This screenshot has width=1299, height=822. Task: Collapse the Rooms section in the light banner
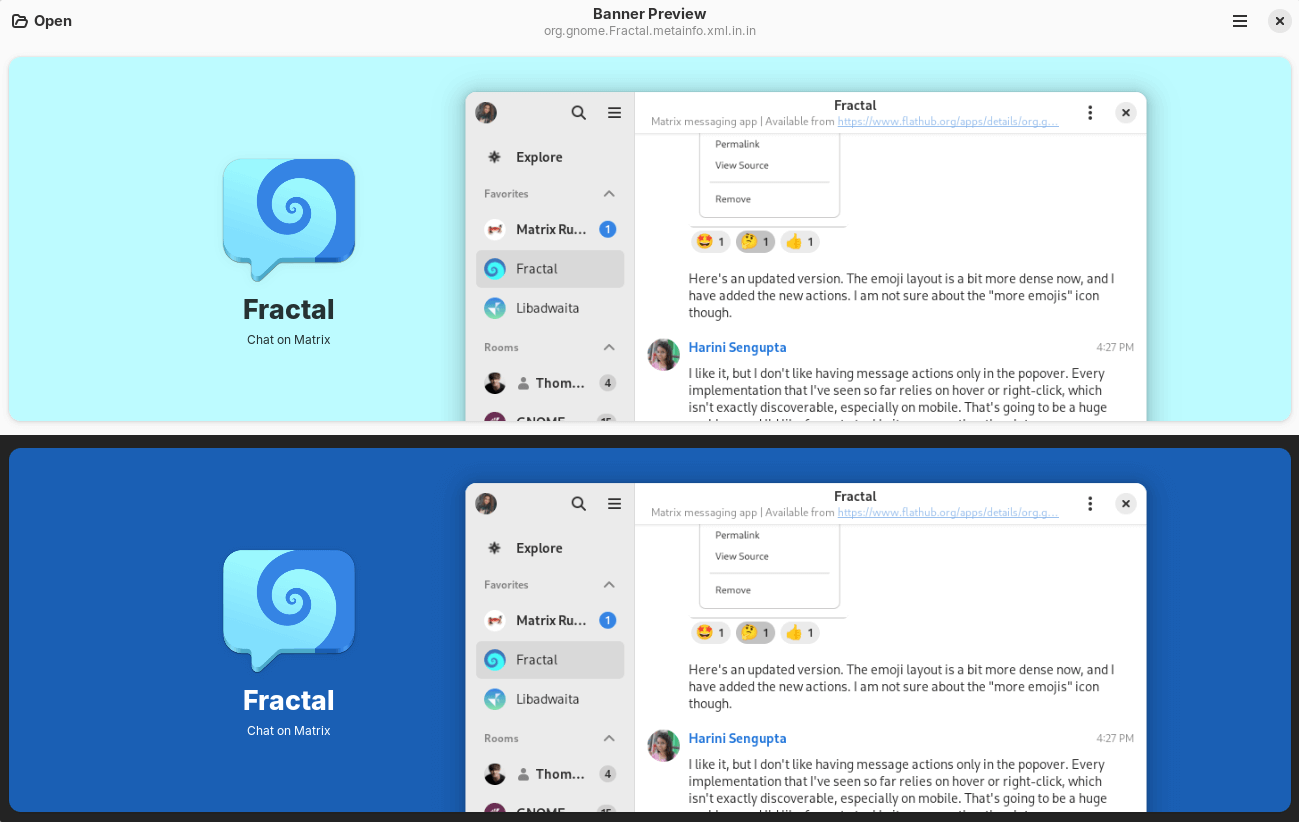609,347
